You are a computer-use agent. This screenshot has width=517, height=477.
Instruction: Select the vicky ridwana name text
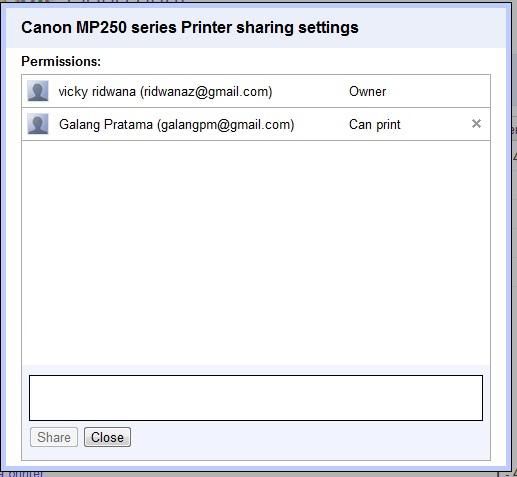[97, 91]
